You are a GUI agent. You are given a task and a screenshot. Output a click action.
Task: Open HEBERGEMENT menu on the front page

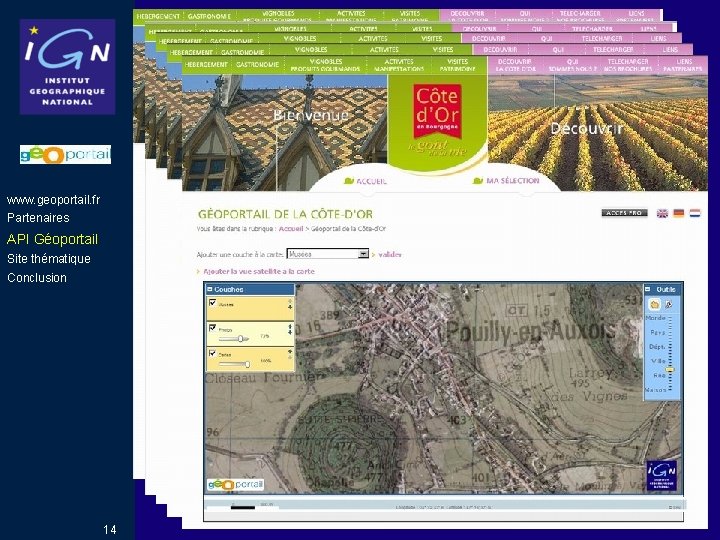(x=206, y=65)
